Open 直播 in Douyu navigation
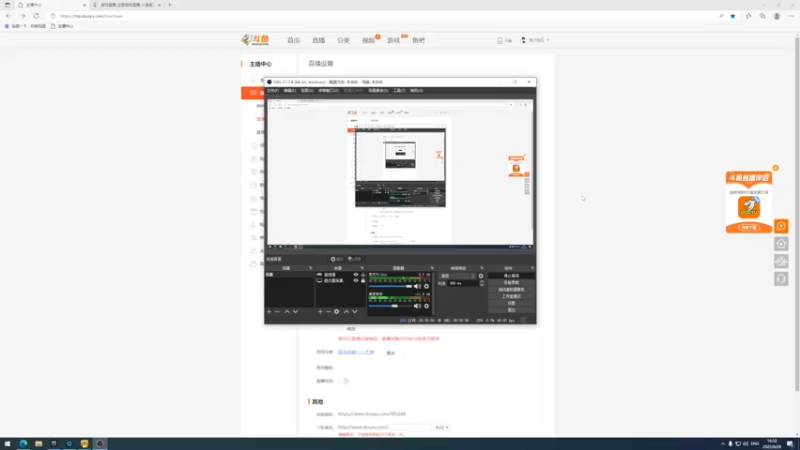 (x=318, y=40)
